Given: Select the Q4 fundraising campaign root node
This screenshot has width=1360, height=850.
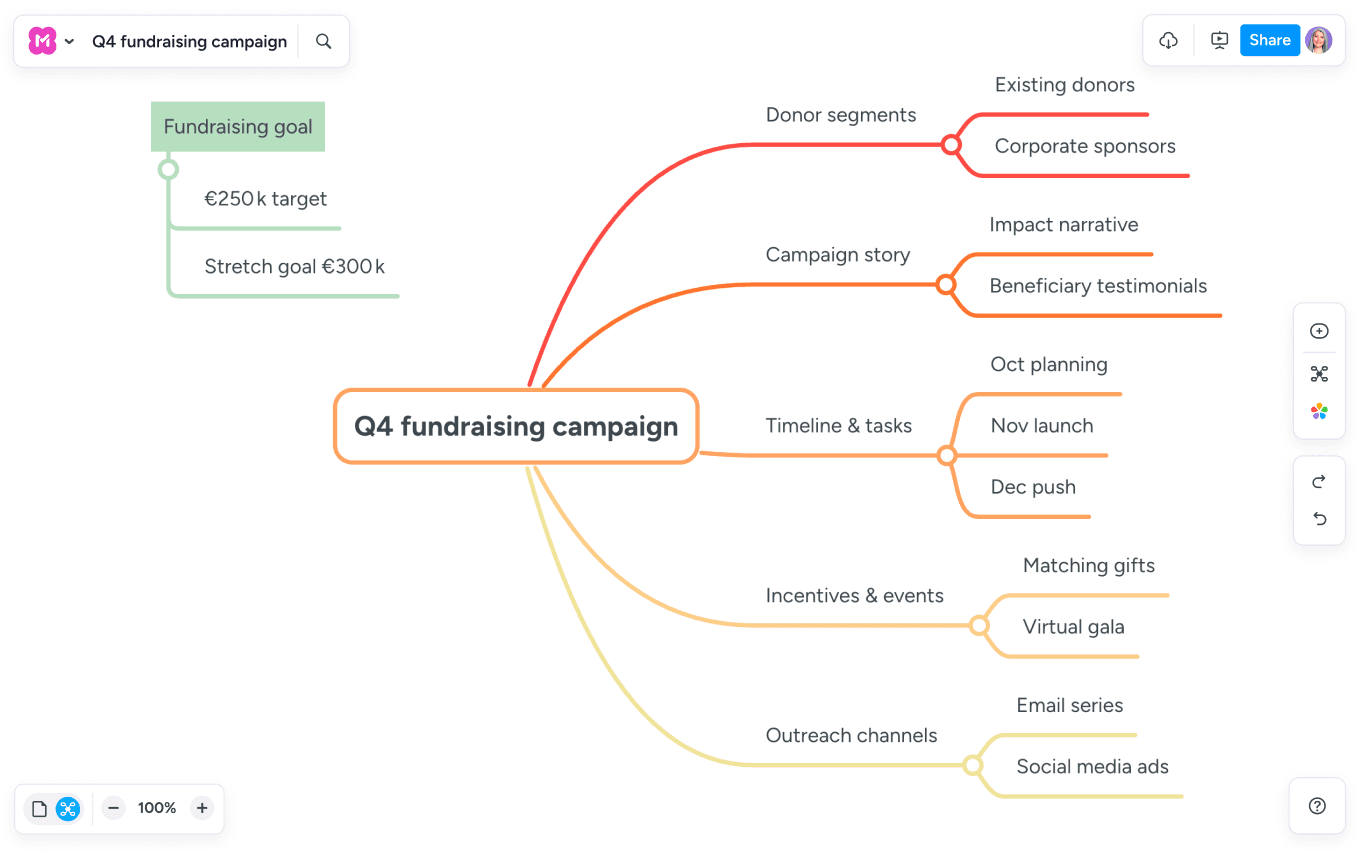Looking at the screenshot, I should [516, 427].
